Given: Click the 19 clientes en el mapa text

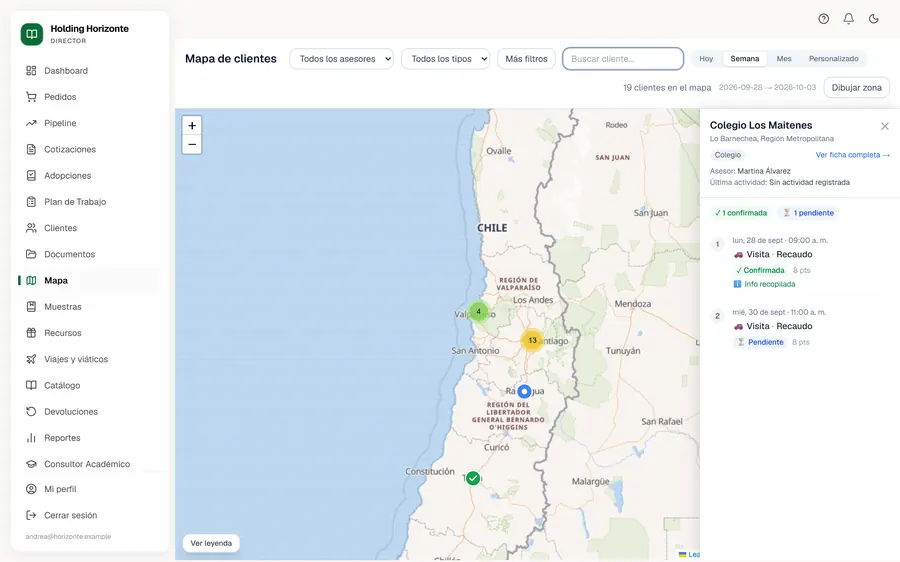Looking at the screenshot, I should [x=667, y=88].
